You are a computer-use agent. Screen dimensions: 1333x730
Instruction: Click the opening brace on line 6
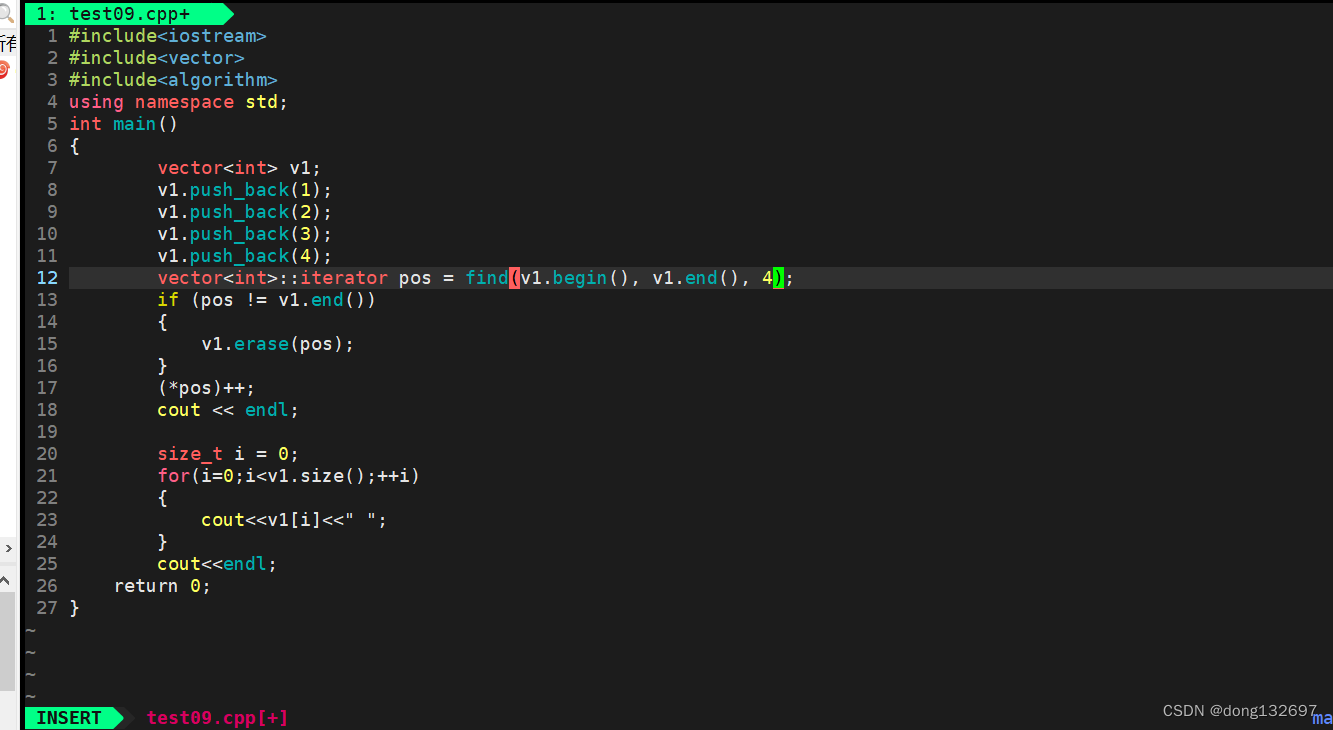[74, 146]
